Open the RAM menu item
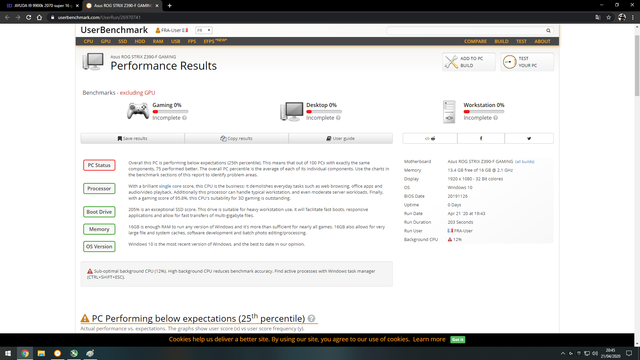The height and width of the screenshot is (360, 640). tap(158, 41)
